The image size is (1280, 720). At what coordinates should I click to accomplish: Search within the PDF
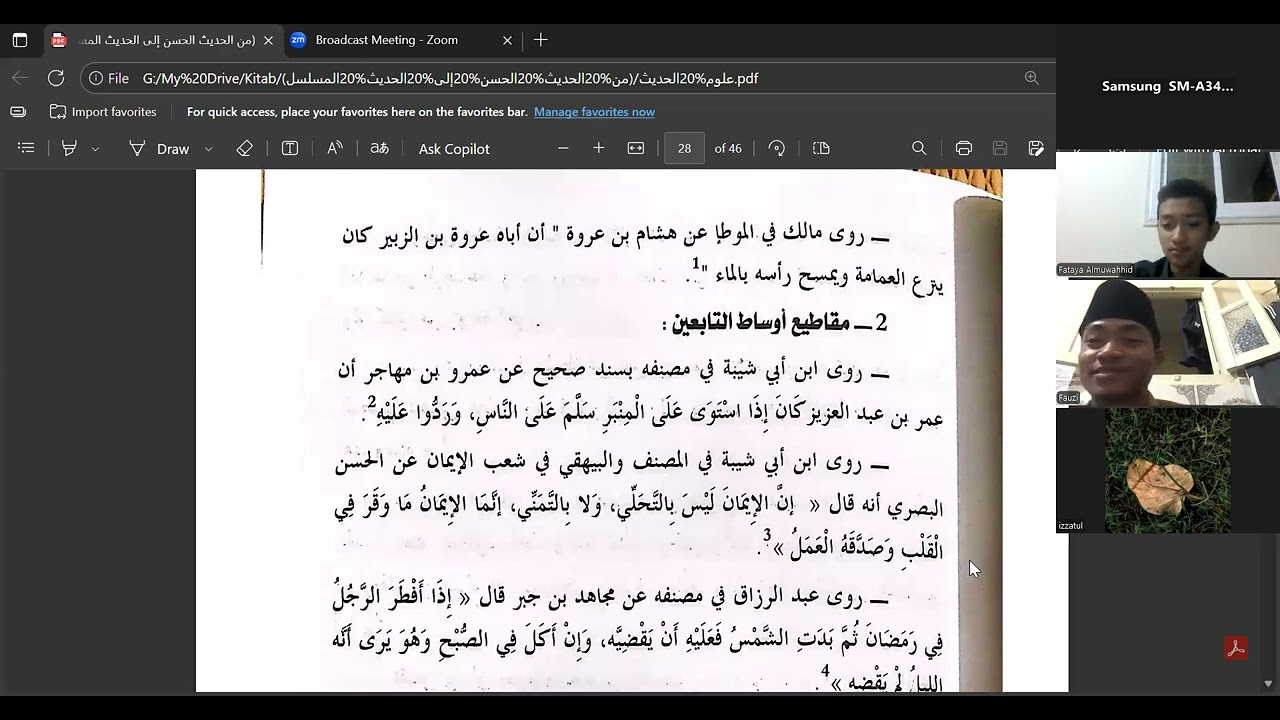coord(919,148)
